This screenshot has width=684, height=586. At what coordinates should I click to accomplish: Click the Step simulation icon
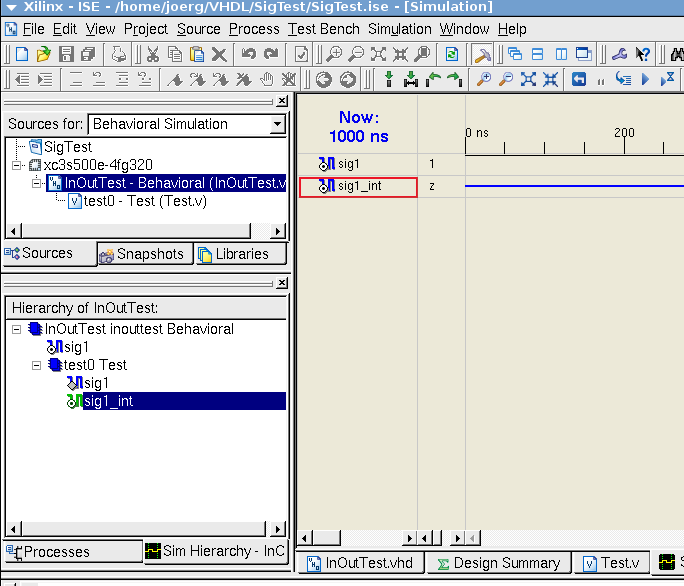tap(623, 79)
